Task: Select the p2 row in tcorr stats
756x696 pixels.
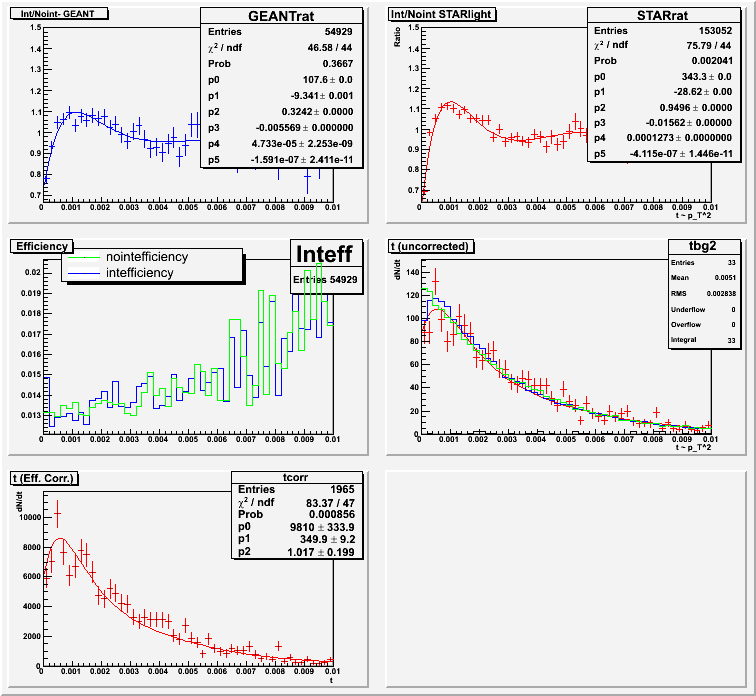Action: (293, 551)
